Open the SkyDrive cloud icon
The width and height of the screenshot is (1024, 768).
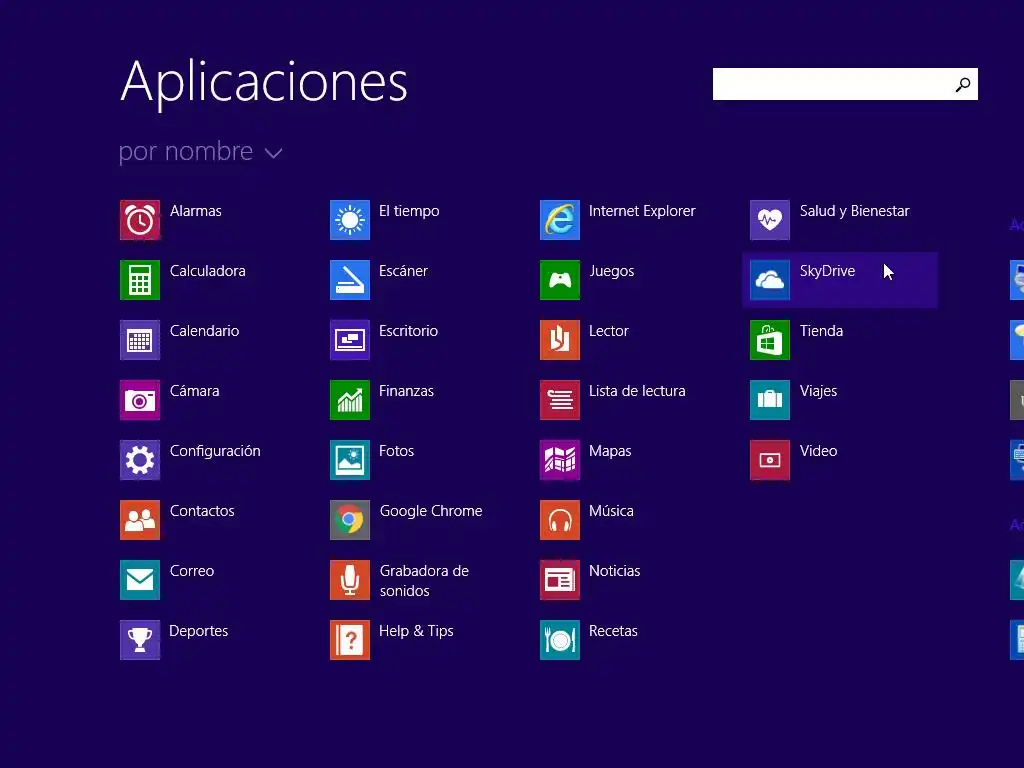pyautogui.click(x=770, y=280)
